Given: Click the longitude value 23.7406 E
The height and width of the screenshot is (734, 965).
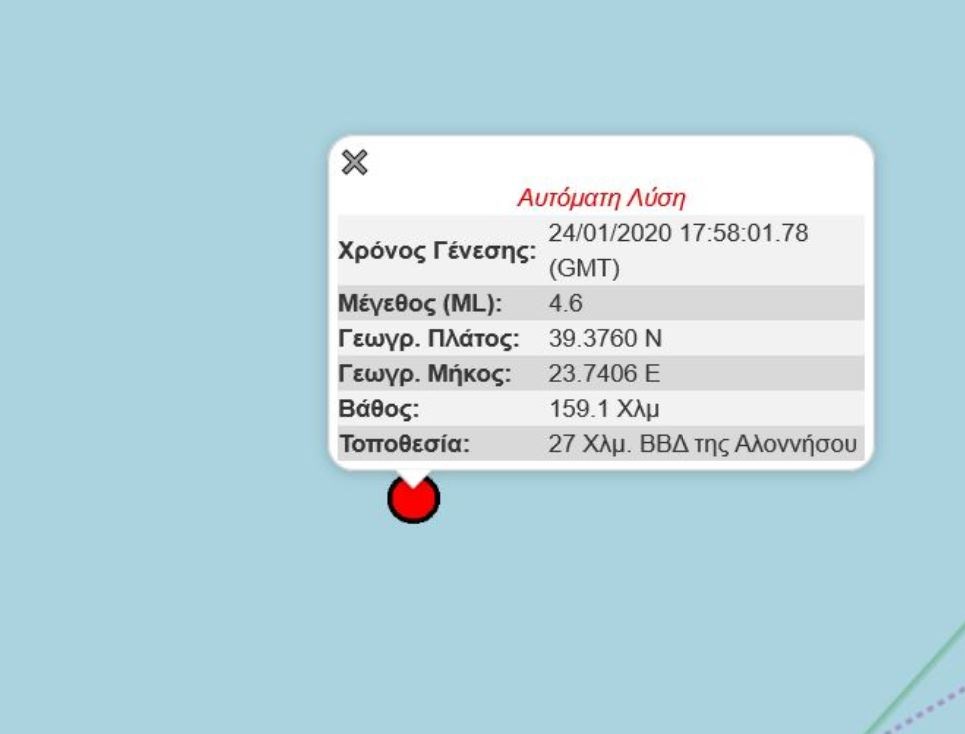Looking at the screenshot, I should [x=604, y=374].
